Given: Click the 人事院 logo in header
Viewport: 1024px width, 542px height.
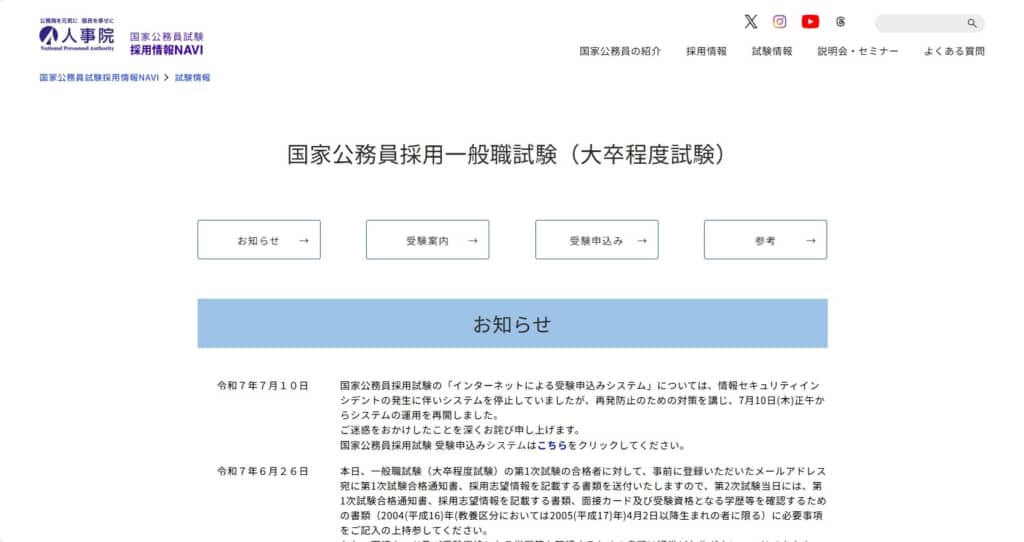Looking at the screenshot, I should pyautogui.click(x=77, y=35).
